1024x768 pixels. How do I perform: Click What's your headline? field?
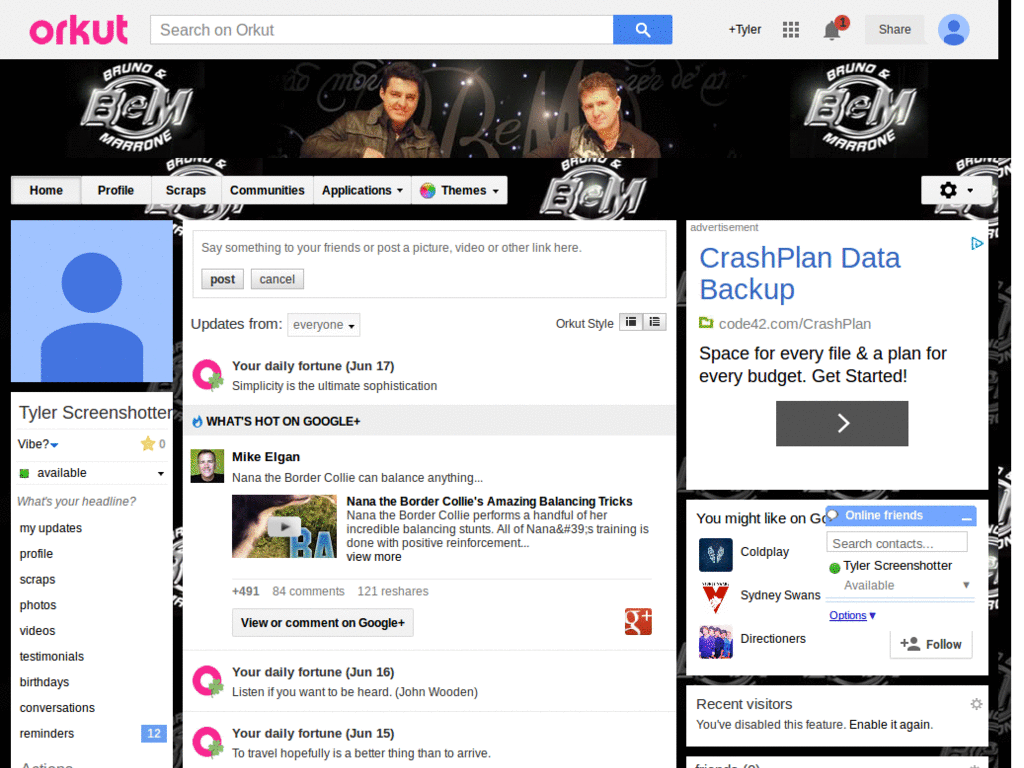pos(76,502)
